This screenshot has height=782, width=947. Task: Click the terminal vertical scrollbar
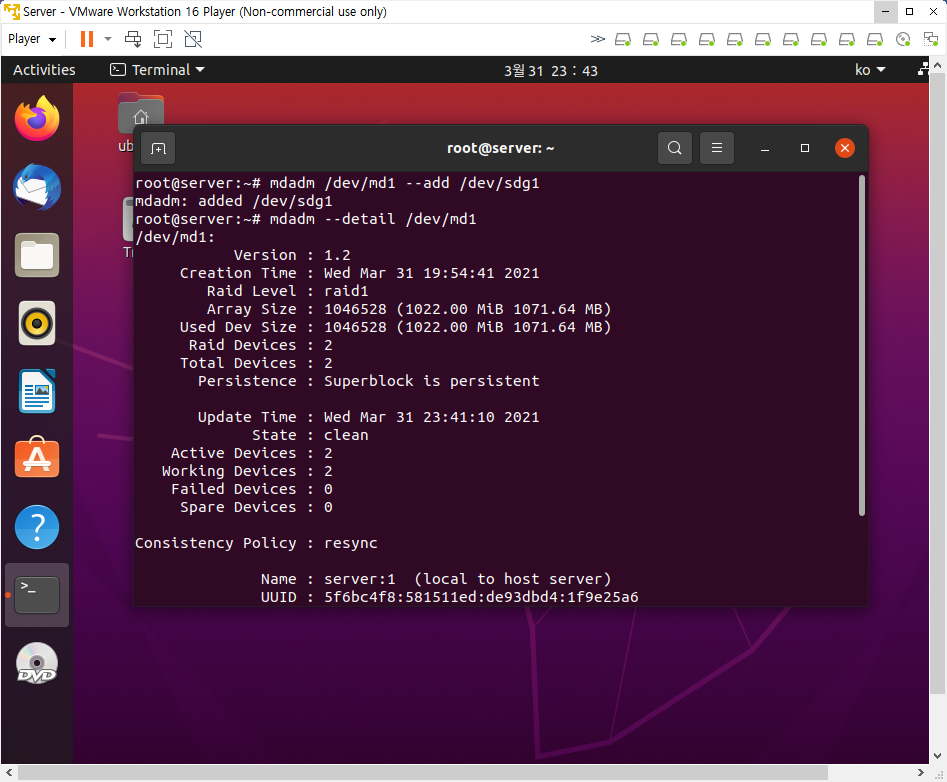pyautogui.click(x=862, y=345)
